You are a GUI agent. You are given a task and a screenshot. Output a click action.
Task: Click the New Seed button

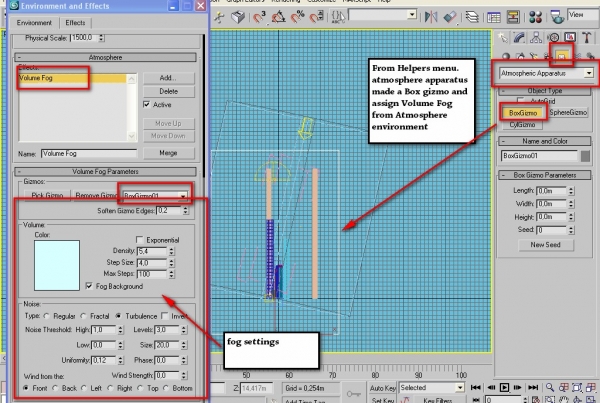(546, 245)
